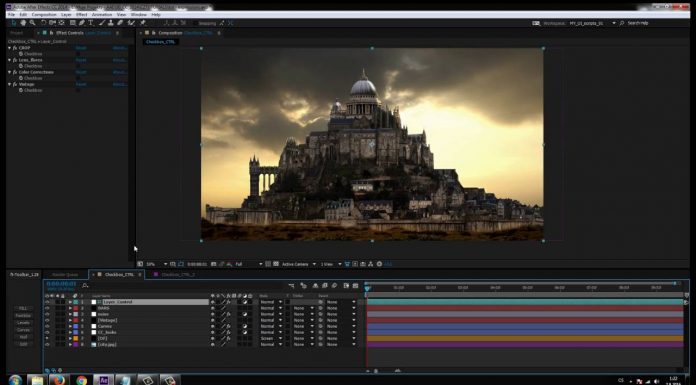Select the Clone Stamp tool
Viewport: 696px width, 385px height.
point(111,23)
